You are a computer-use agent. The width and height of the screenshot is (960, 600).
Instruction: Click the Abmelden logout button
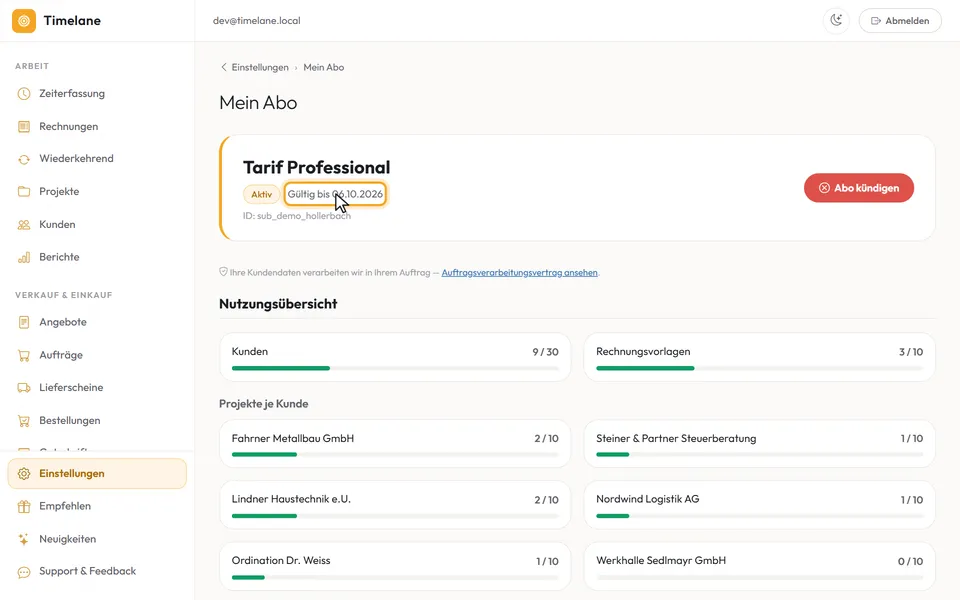pyautogui.click(x=900, y=21)
